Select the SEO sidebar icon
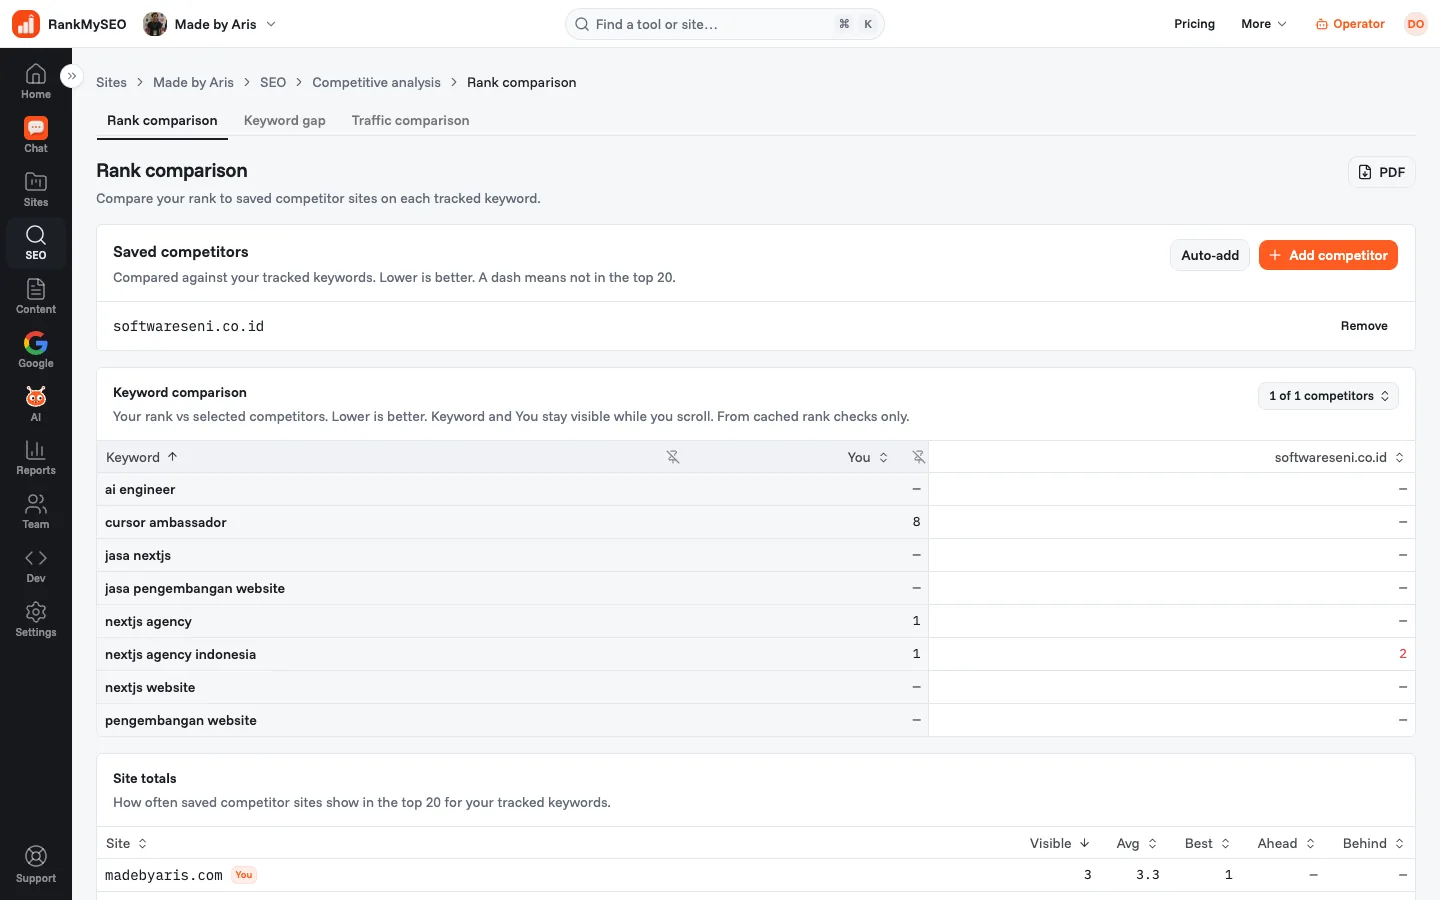The height and width of the screenshot is (900, 1440). pos(36,243)
